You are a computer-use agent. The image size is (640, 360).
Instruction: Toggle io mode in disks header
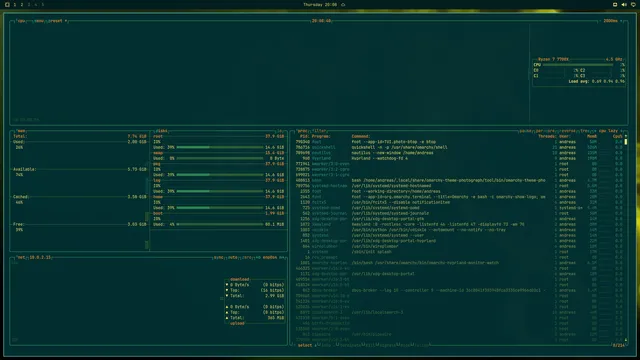(280, 131)
